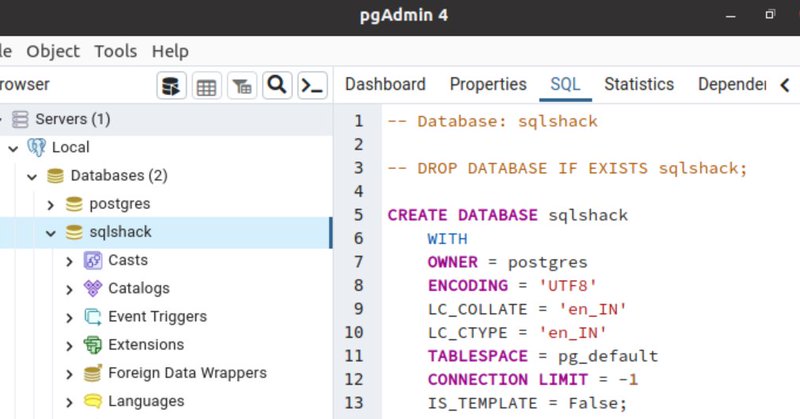Click the Servers group icon
This screenshot has height=419, width=800.
(x=20, y=119)
